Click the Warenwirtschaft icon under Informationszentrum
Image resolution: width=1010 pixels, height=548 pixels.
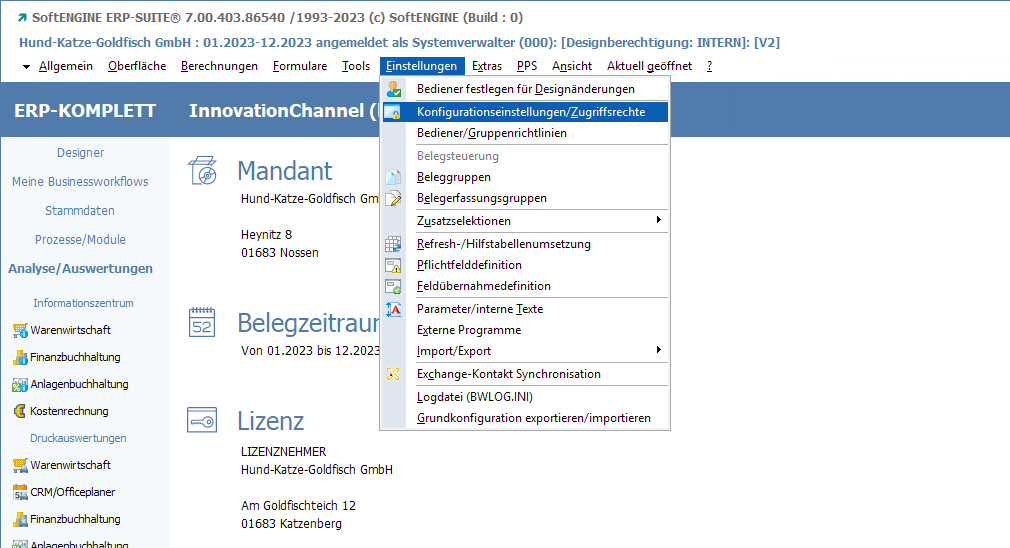tap(20, 330)
